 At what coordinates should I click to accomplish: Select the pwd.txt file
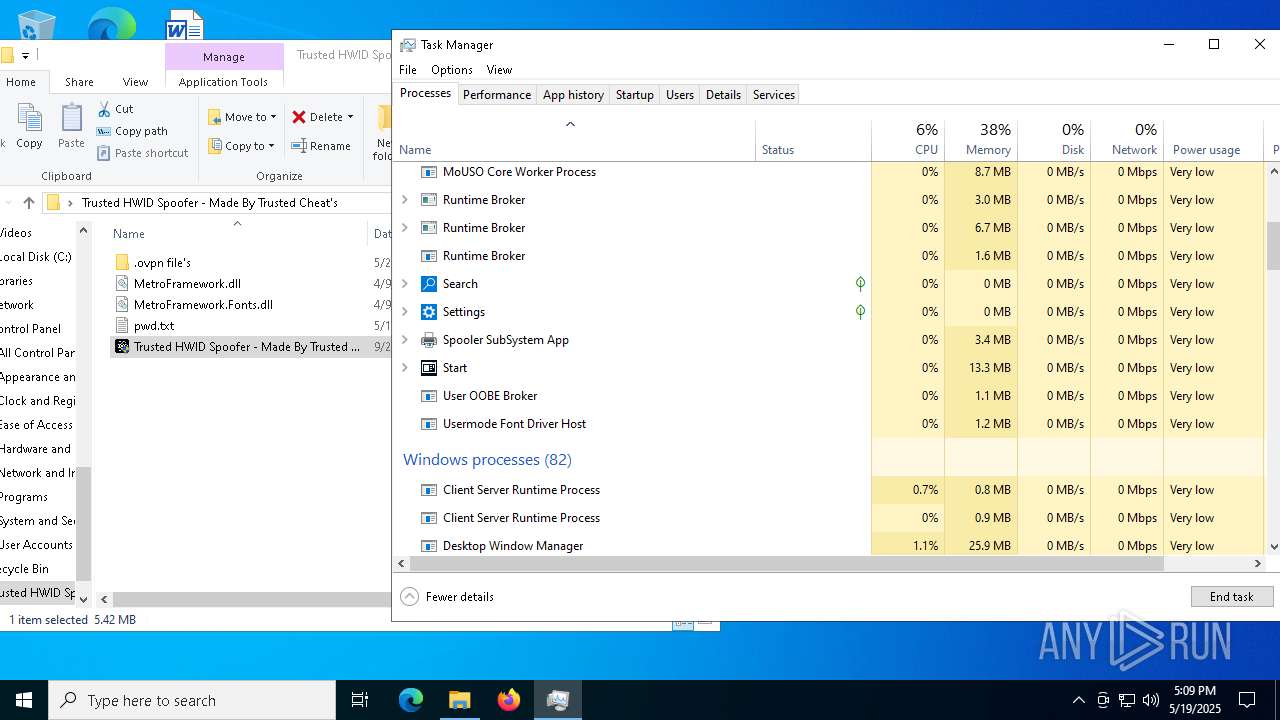[x=154, y=326]
